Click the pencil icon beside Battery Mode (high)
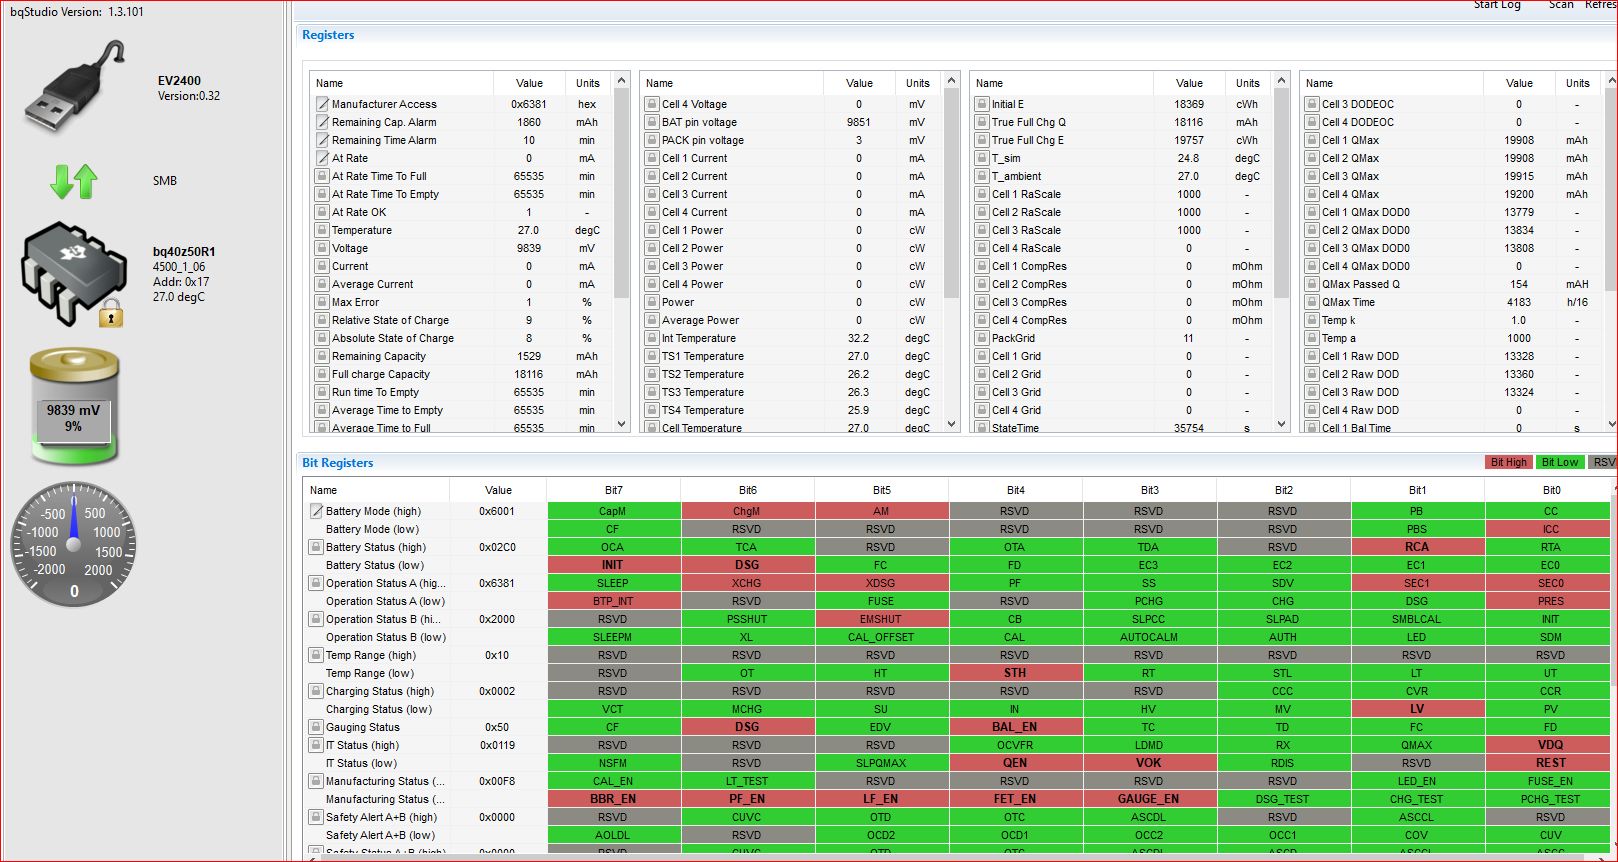This screenshot has height=862, width=1618. tap(316, 511)
